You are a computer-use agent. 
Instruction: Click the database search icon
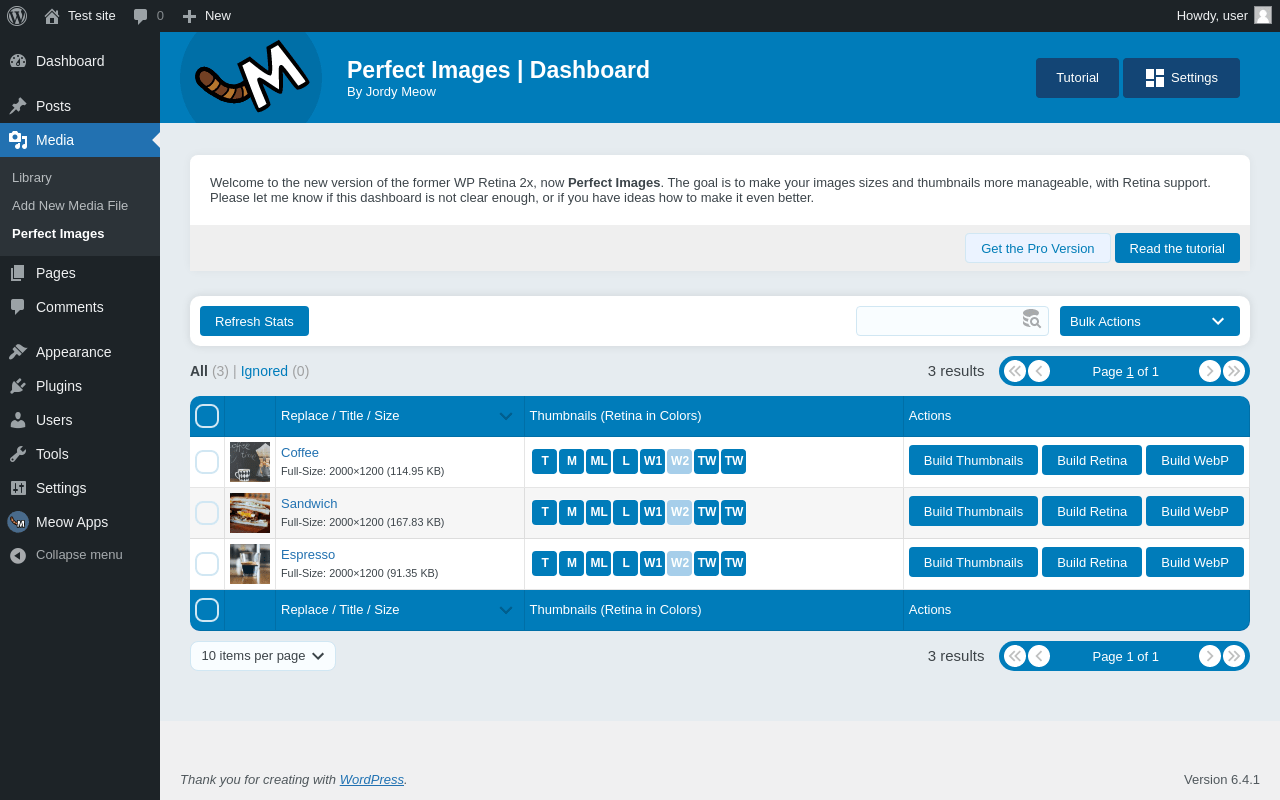tap(1031, 319)
